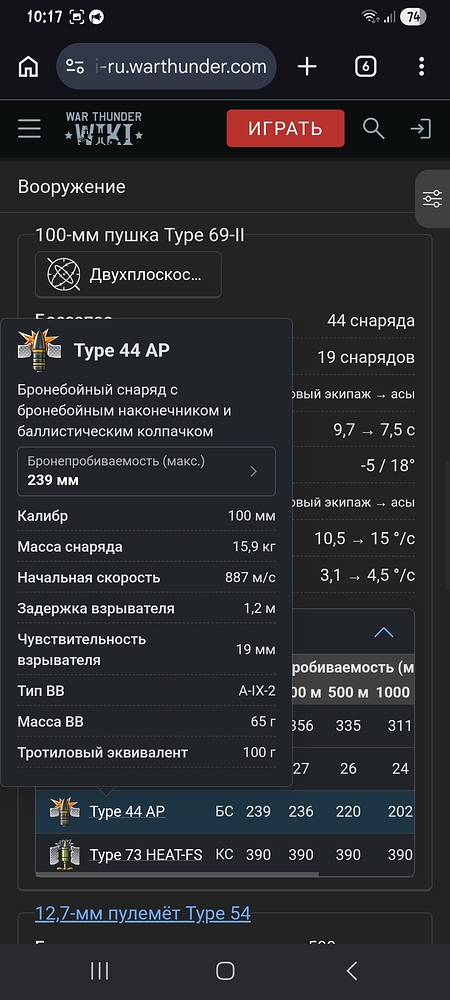Open the side filter sliders panel

433,199
